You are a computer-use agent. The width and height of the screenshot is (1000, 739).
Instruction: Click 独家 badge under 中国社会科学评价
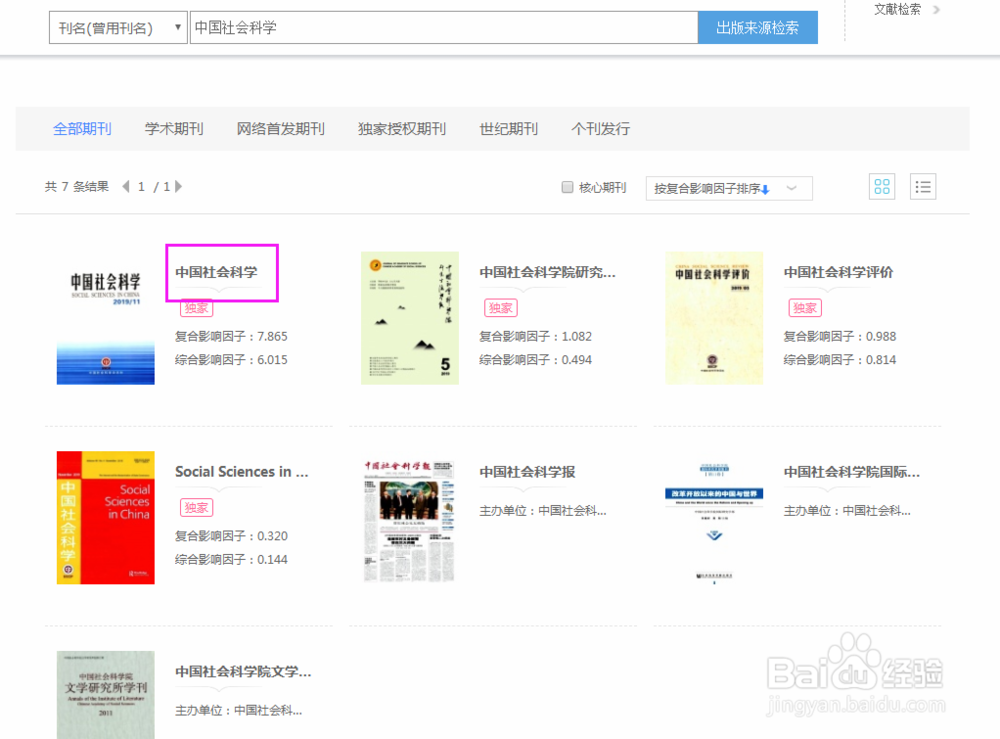805,308
